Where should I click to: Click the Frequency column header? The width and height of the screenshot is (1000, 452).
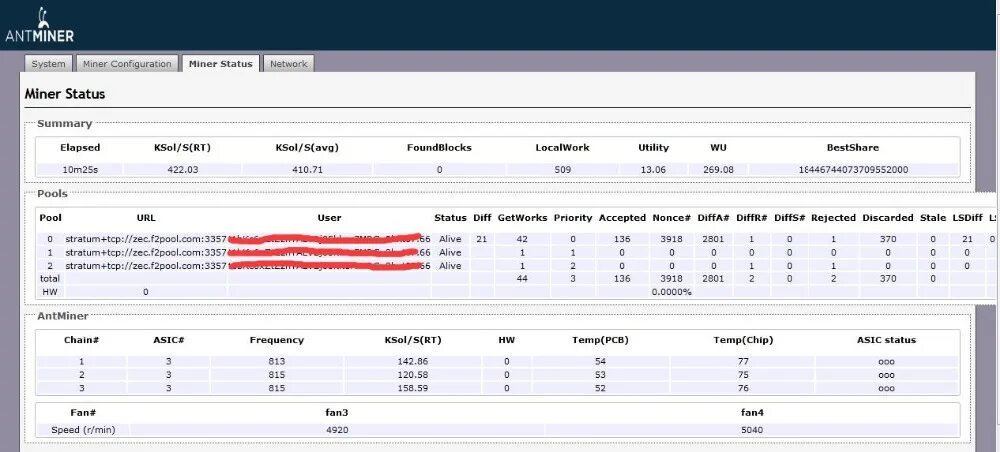pos(277,340)
